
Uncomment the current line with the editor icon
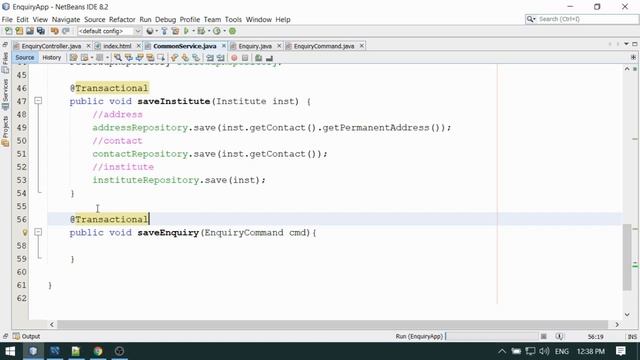(x=269, y=58)
